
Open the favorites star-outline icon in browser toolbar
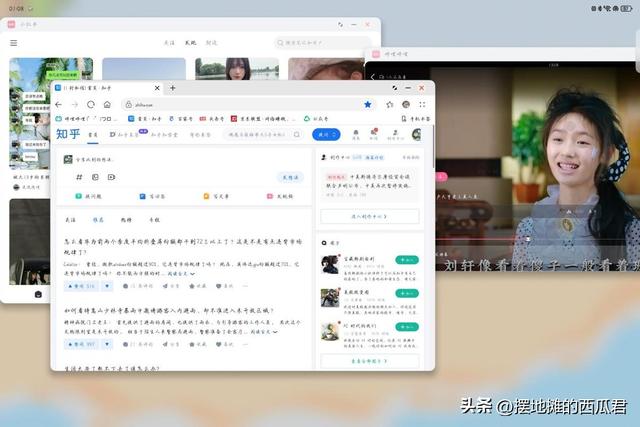click(x=390, y=105)
